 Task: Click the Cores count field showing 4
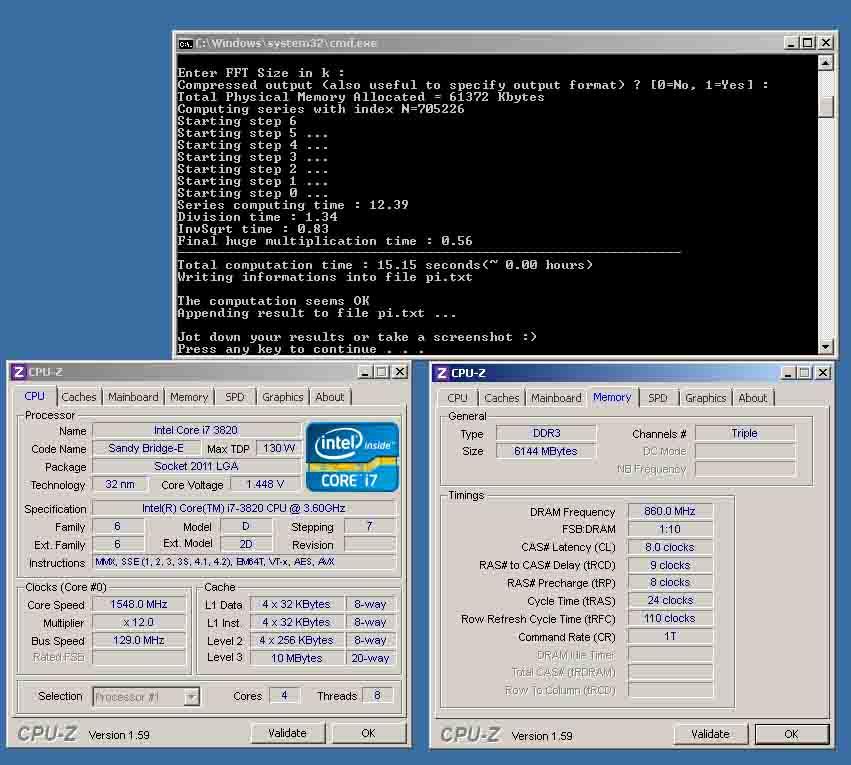(x=284, y=696)
